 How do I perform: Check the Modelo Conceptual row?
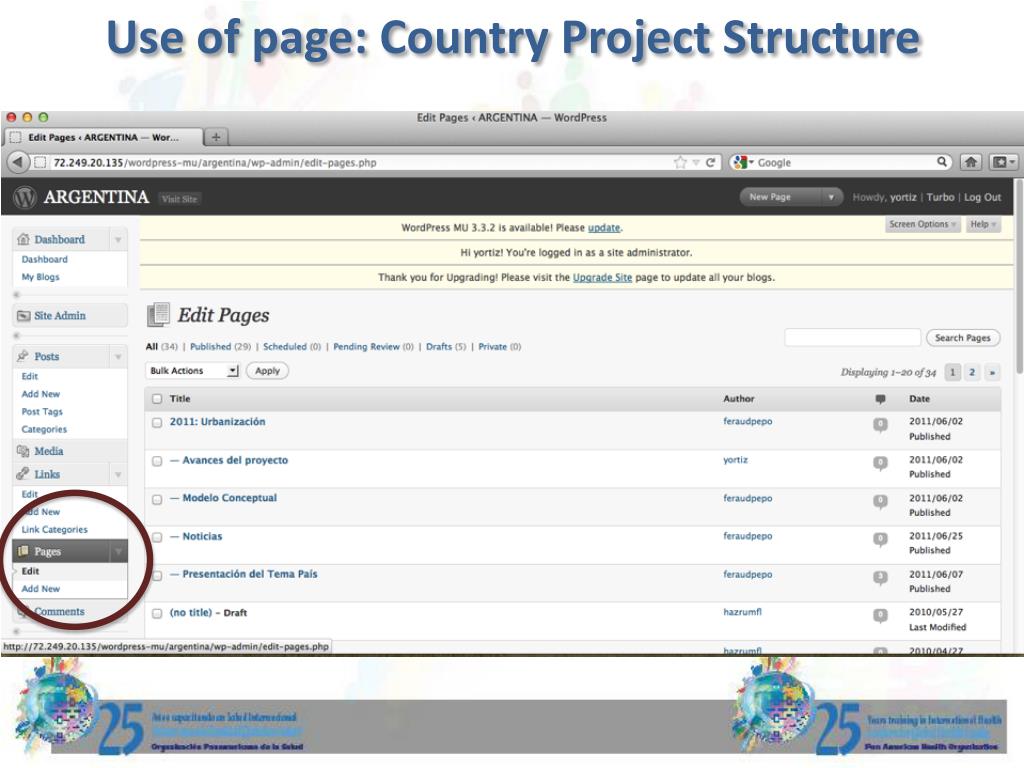[157, 499]
